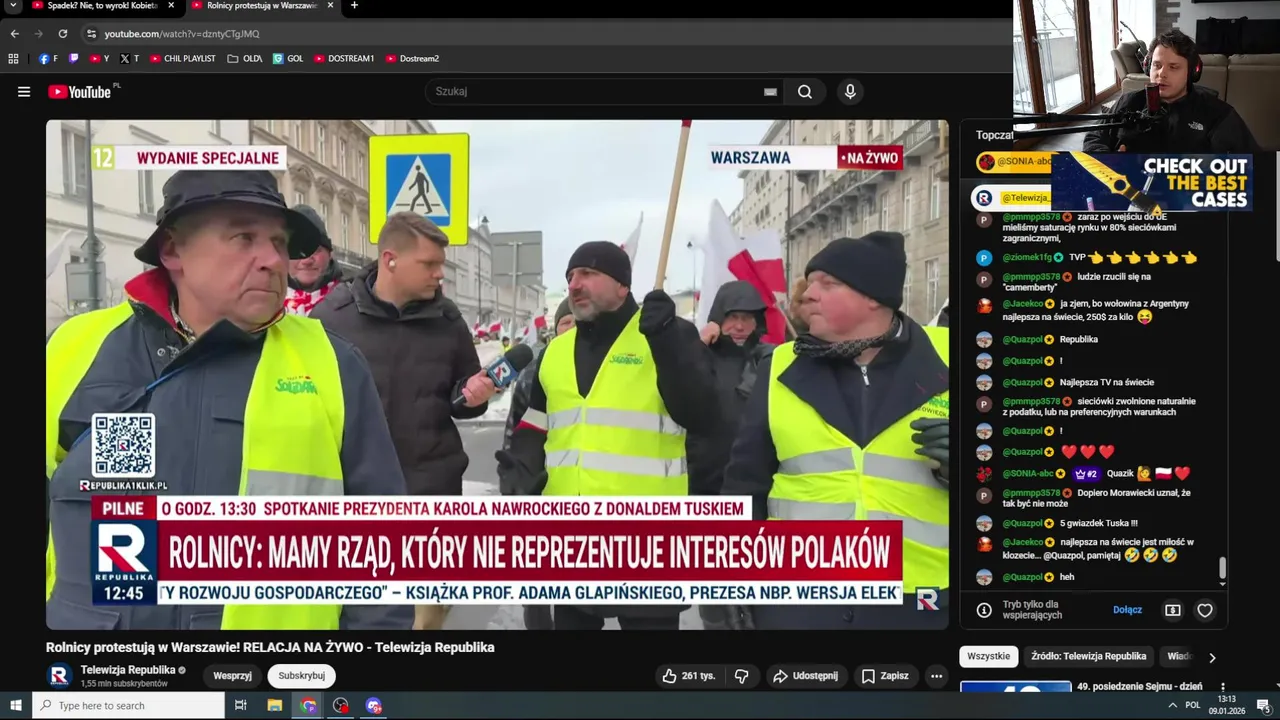
Task: Click chat message 'Najlepsza TV na świecie'
Action: point(1107,383)
